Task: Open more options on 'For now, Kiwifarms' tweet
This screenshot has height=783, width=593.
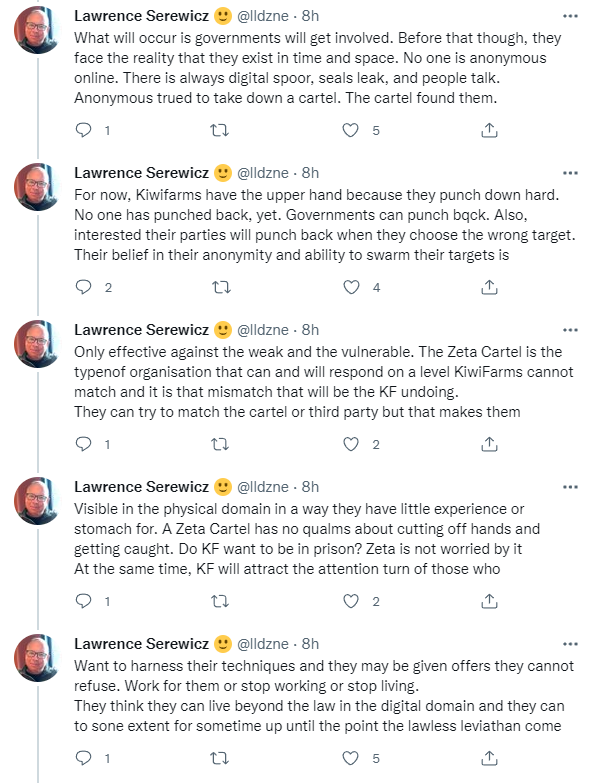Action: [x=570, y=173]
